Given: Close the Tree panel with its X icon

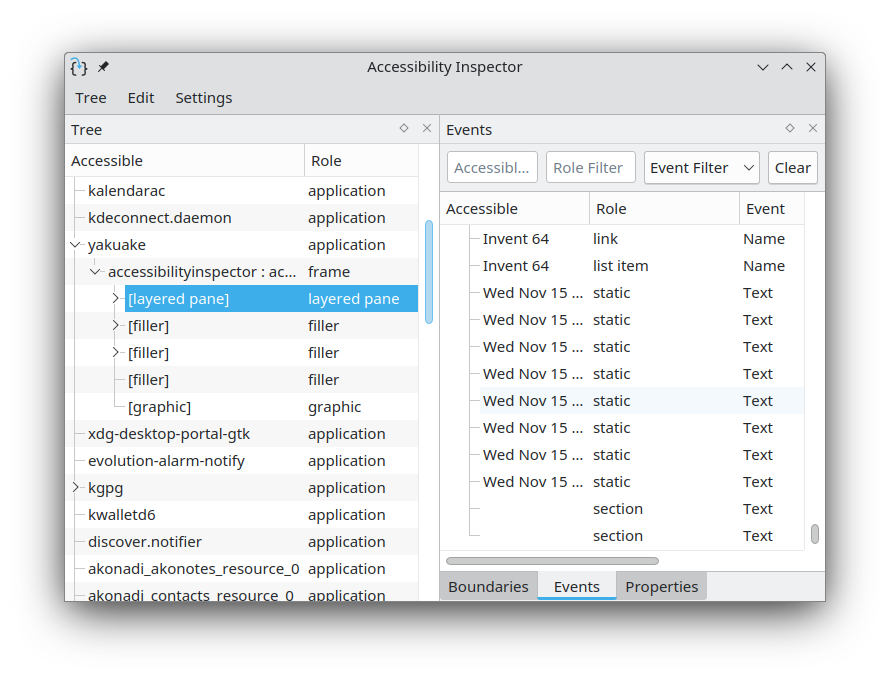Looking at the screenshot, I should pyautogui.click(x=427, y=128).
